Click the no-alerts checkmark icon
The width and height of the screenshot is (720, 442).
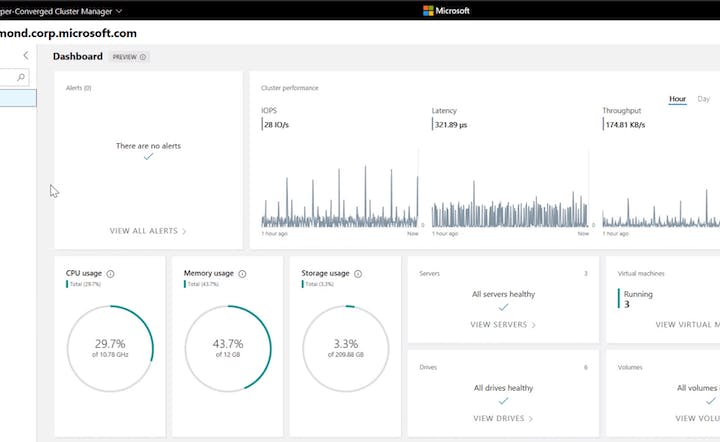point(148,157)
